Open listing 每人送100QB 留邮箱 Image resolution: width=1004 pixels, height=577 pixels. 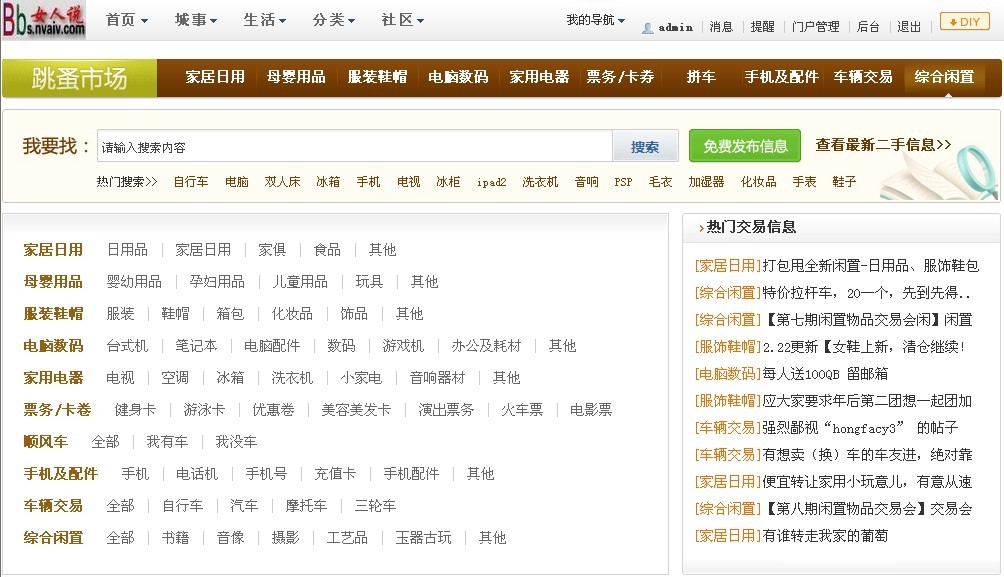click(825, 374)
